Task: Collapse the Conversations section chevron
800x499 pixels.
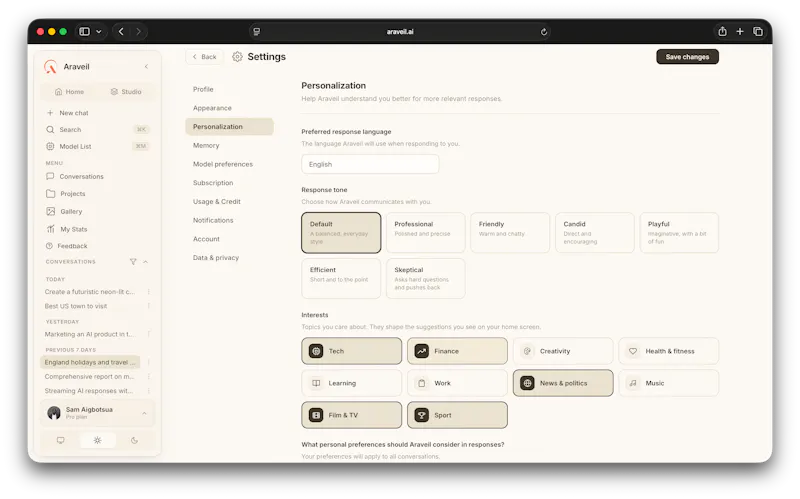Action: 145,262
